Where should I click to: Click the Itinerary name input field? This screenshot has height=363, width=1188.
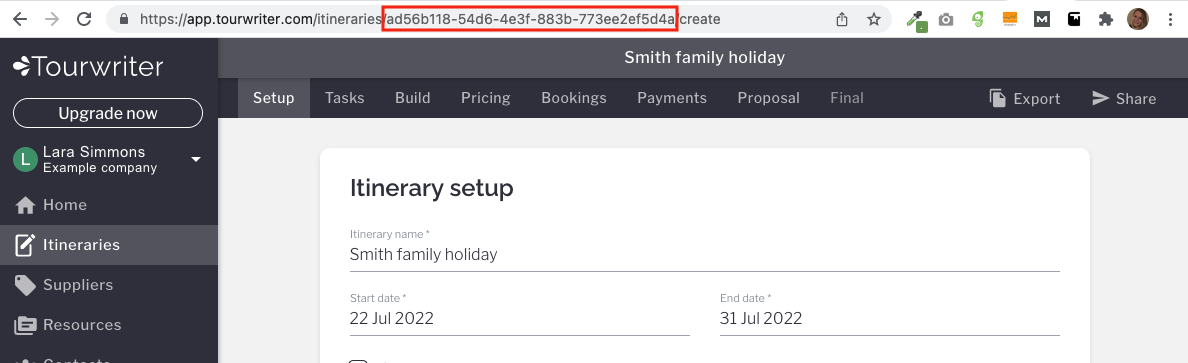click(705, 249)
